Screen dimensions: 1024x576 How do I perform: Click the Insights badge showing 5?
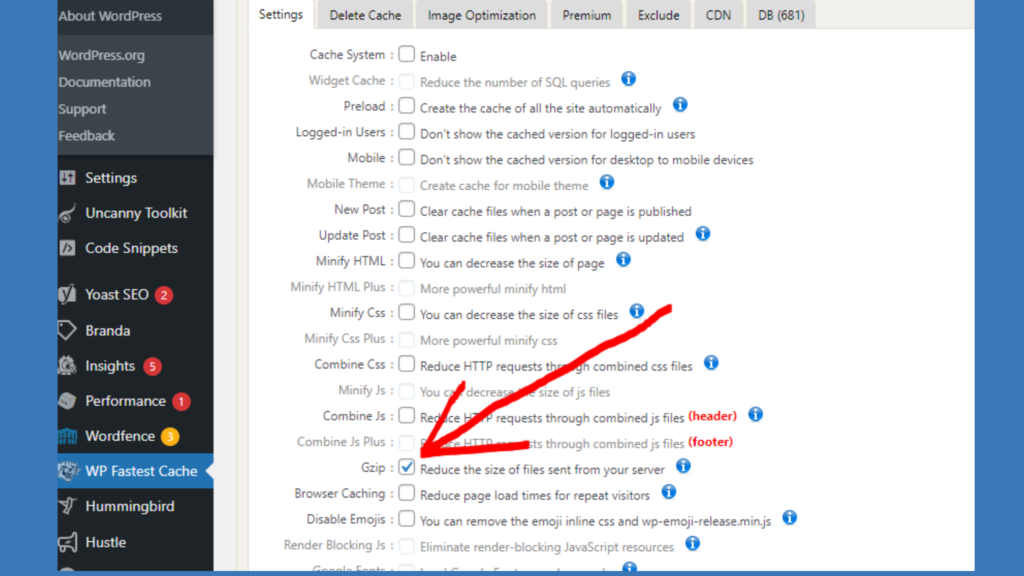tap(152, 366)
